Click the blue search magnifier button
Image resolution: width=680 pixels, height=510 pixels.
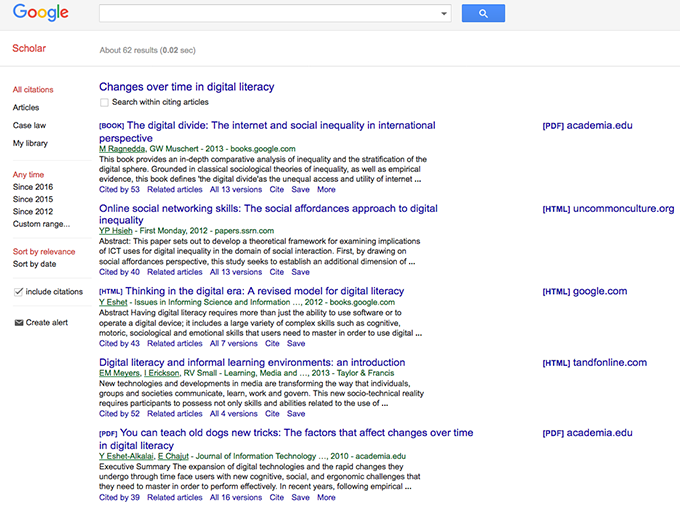(x=483, y=13)
